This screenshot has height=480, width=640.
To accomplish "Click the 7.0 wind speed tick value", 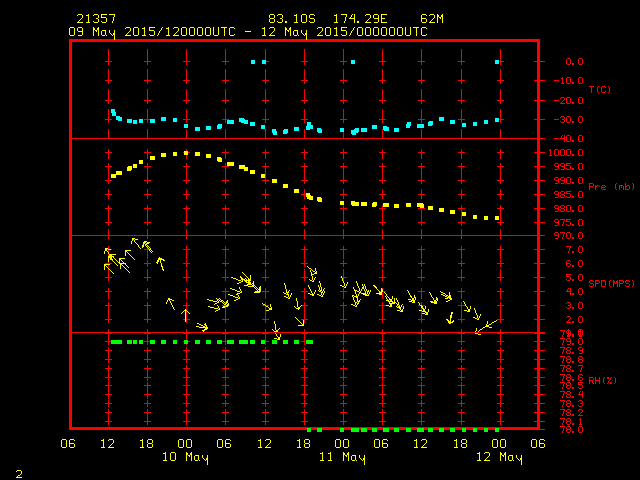I will tap(574, 250).
